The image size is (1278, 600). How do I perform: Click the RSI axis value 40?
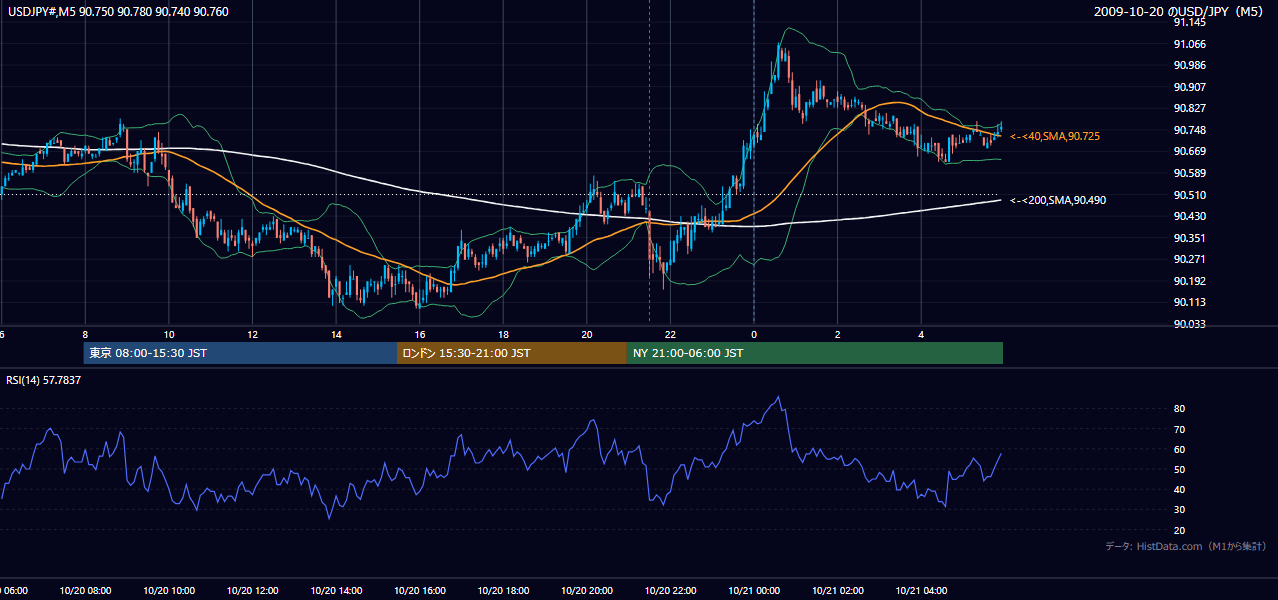point(1180,489)
